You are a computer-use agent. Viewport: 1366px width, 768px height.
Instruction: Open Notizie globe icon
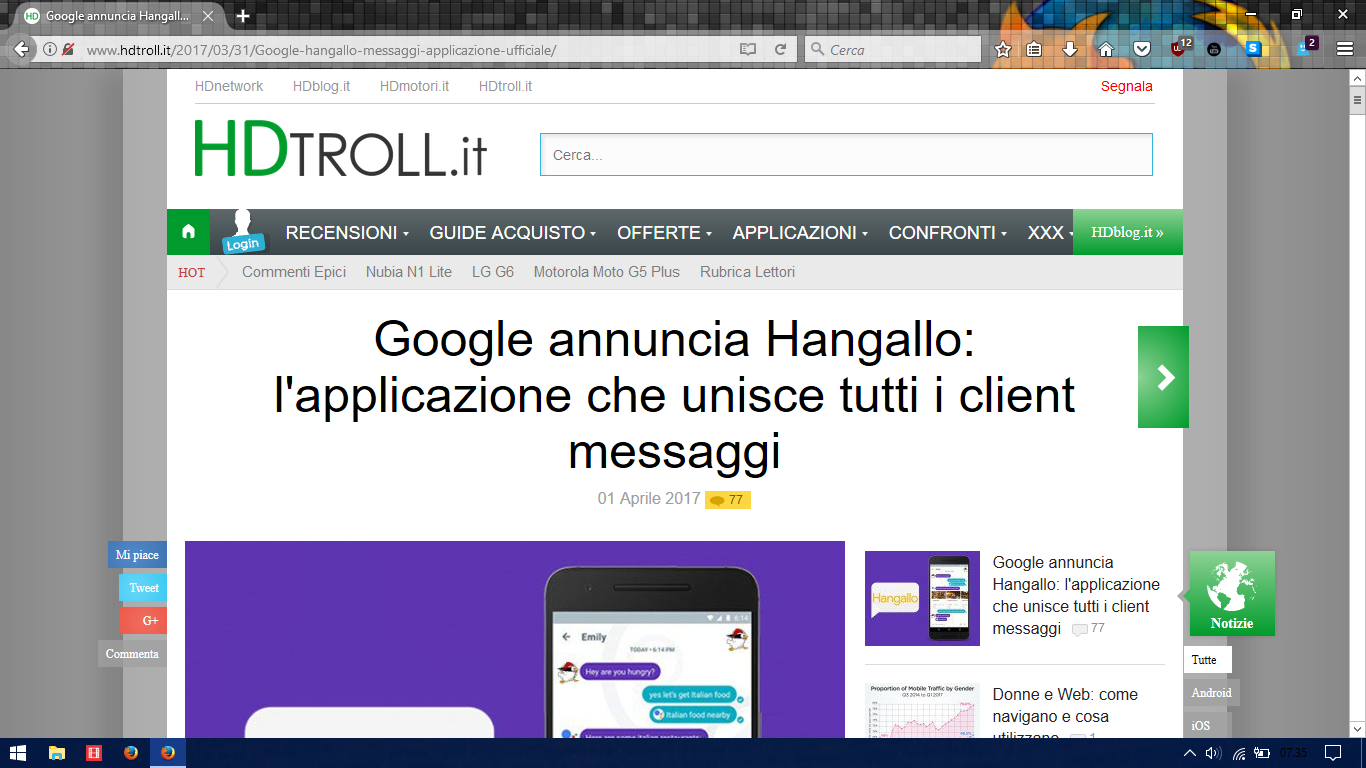(1232, 594)
